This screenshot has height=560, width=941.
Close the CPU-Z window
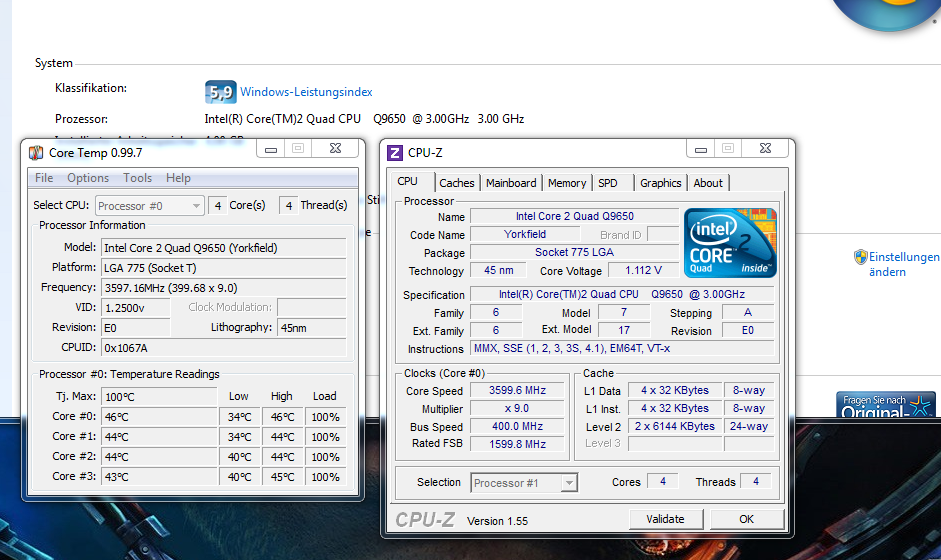[x=766, y=148]
